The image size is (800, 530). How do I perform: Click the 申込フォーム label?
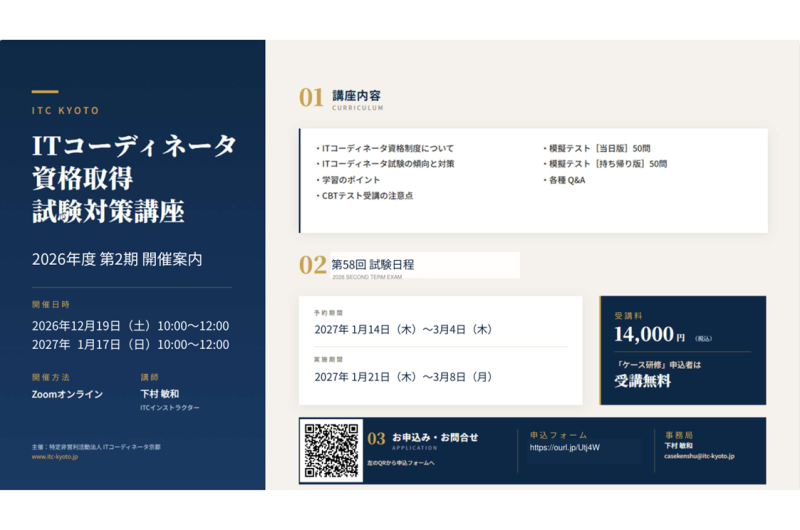coord(558,435)
